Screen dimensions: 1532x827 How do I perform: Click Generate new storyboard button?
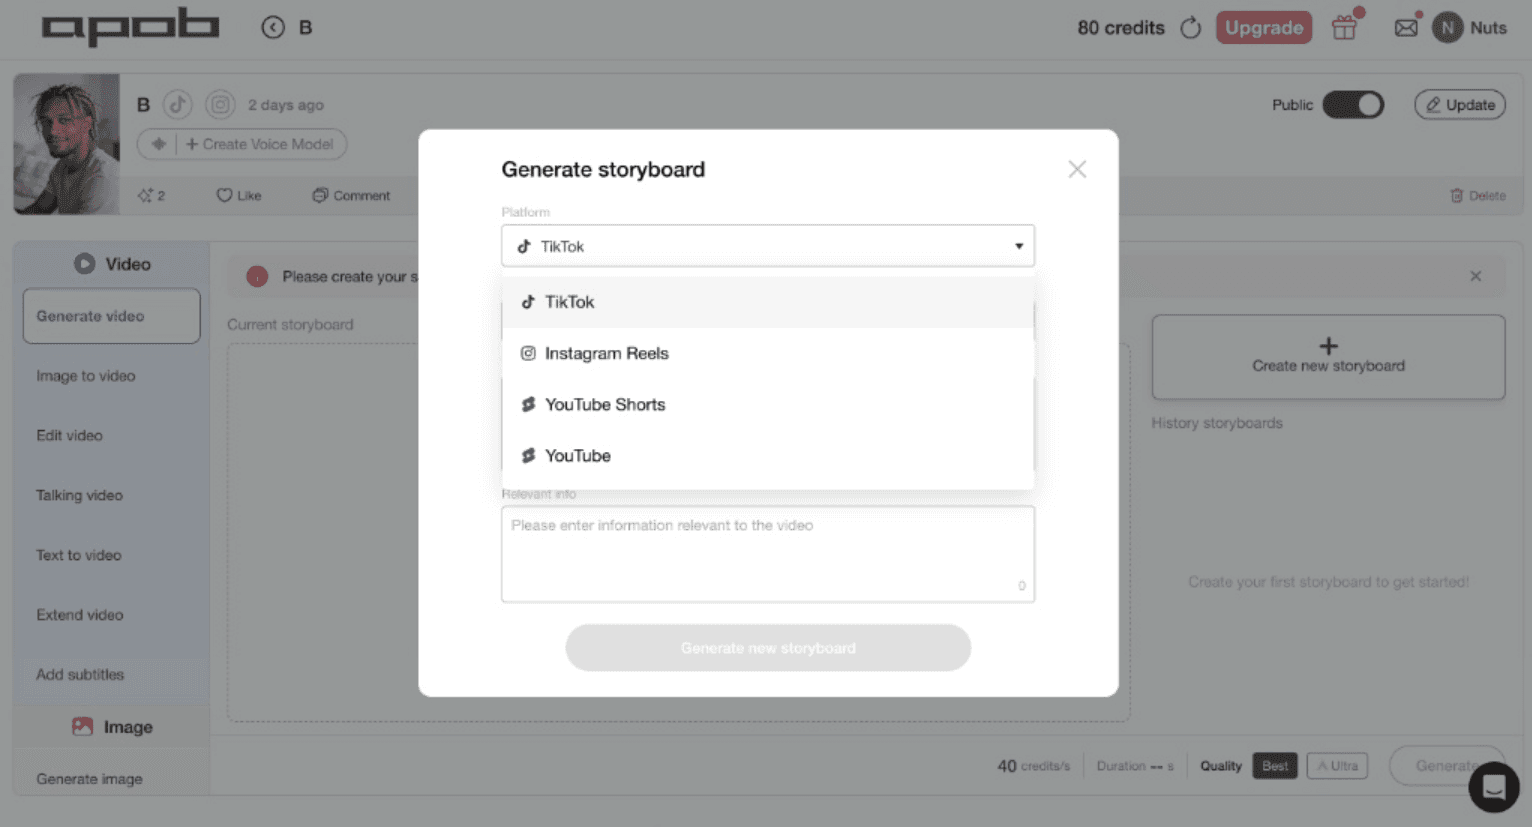pyautogui.click(x=768, y=648)
